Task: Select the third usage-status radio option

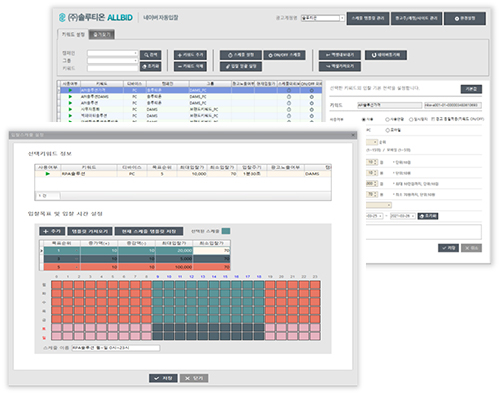Action: pos(411,119)
